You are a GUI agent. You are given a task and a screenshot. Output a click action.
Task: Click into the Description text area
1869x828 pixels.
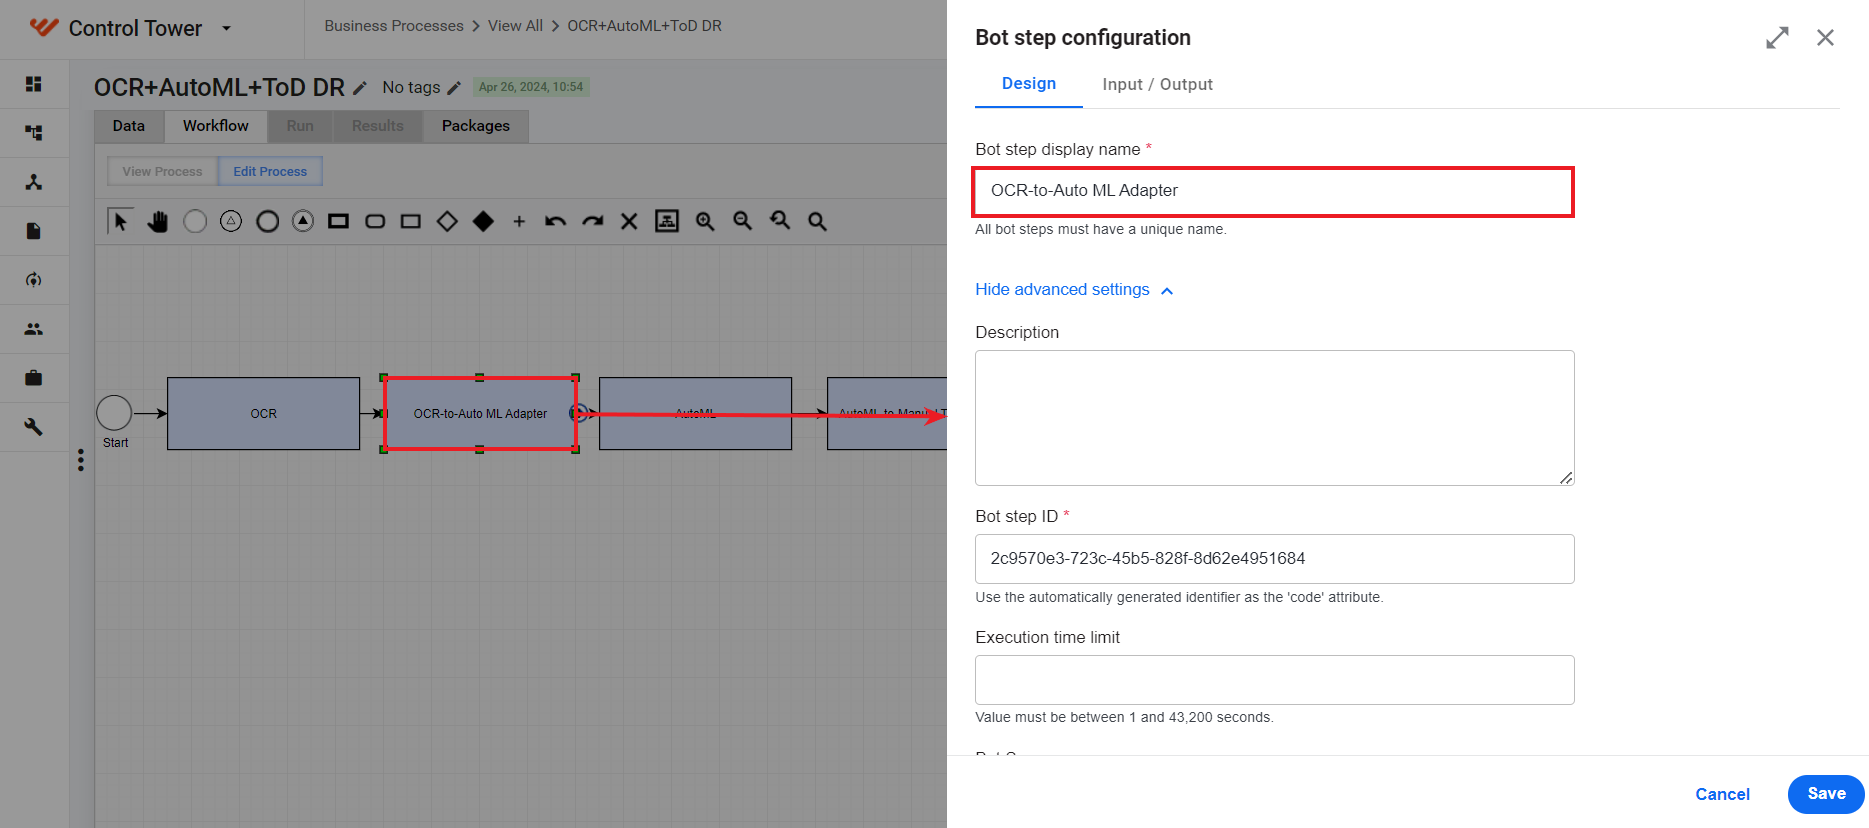click(1274, 418)
